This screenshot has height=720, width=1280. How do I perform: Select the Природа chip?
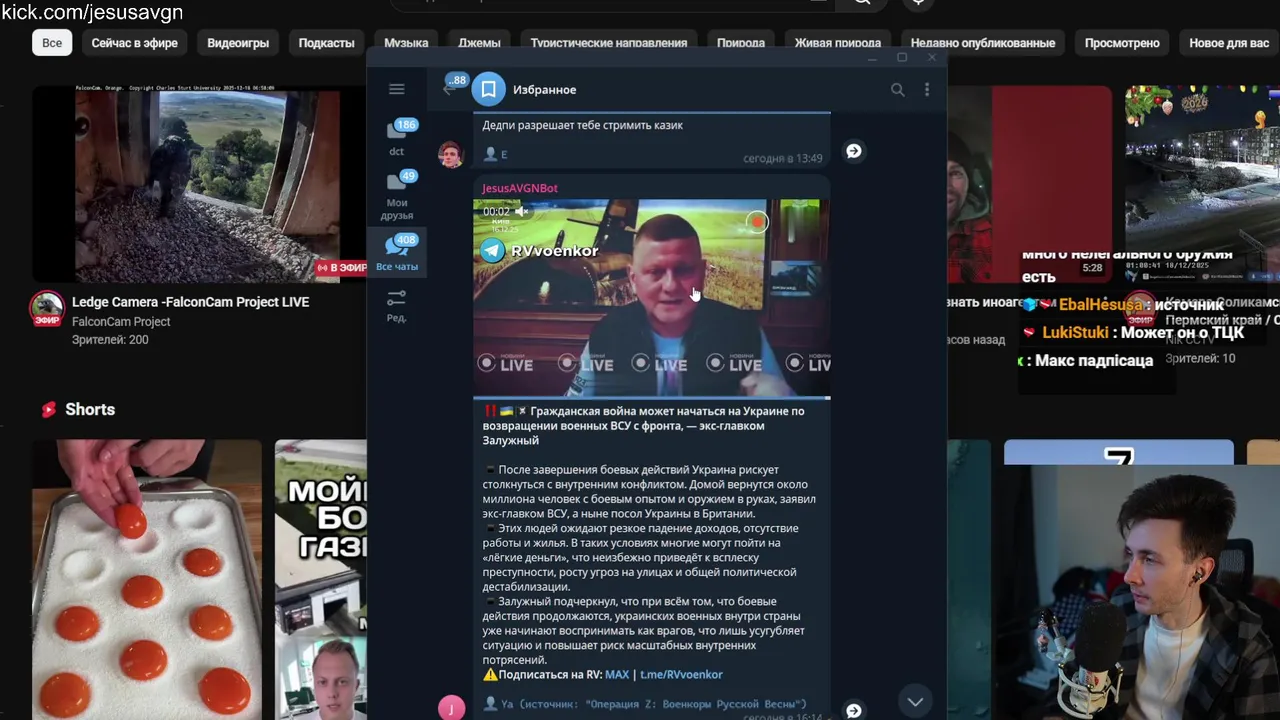coord(741,43)
